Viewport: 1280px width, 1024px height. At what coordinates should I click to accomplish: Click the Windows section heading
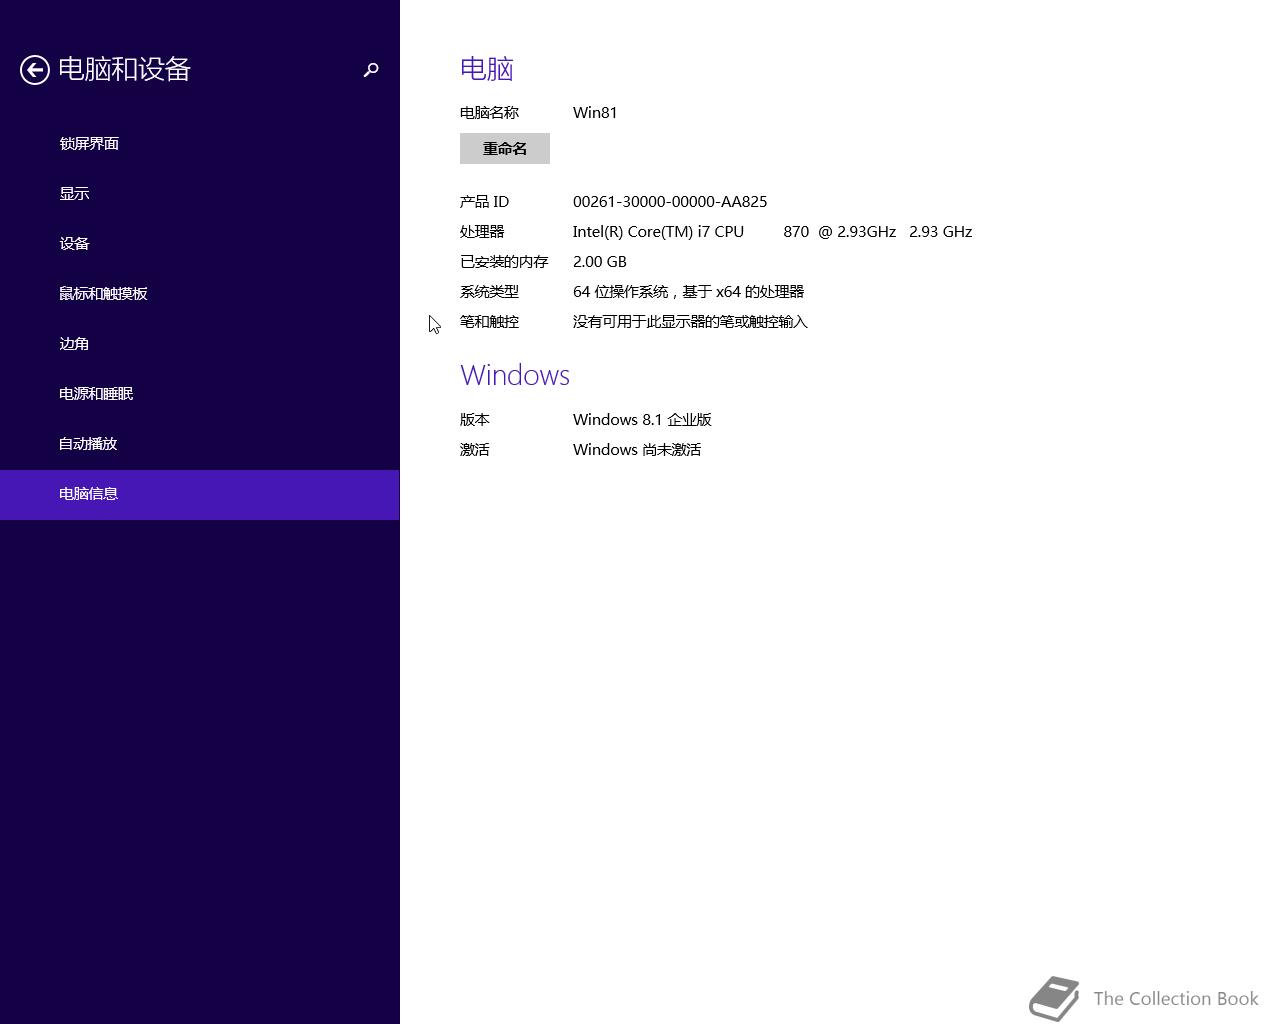pos(515,375)
